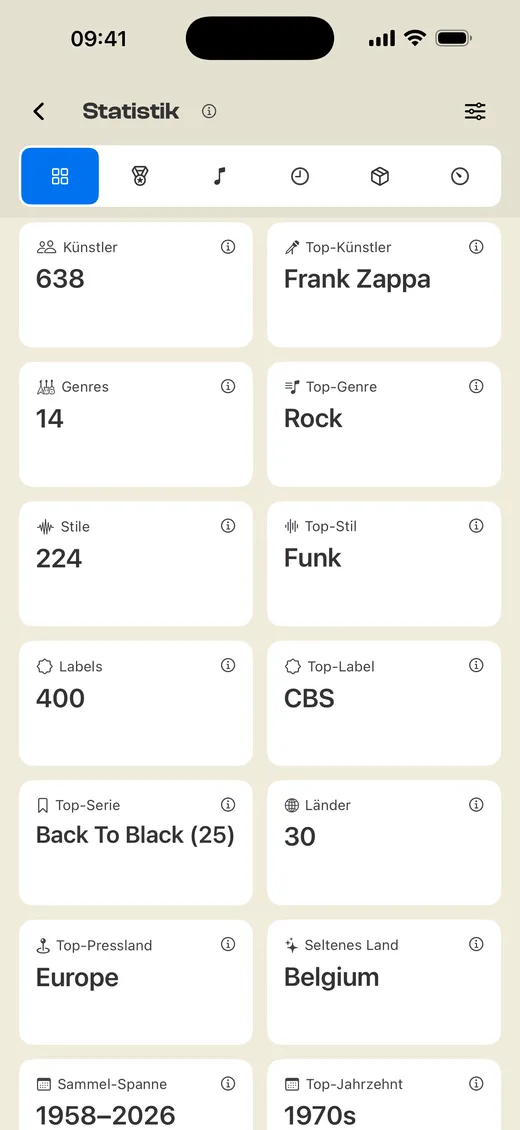Go back with the left chevron

point(39,111)
